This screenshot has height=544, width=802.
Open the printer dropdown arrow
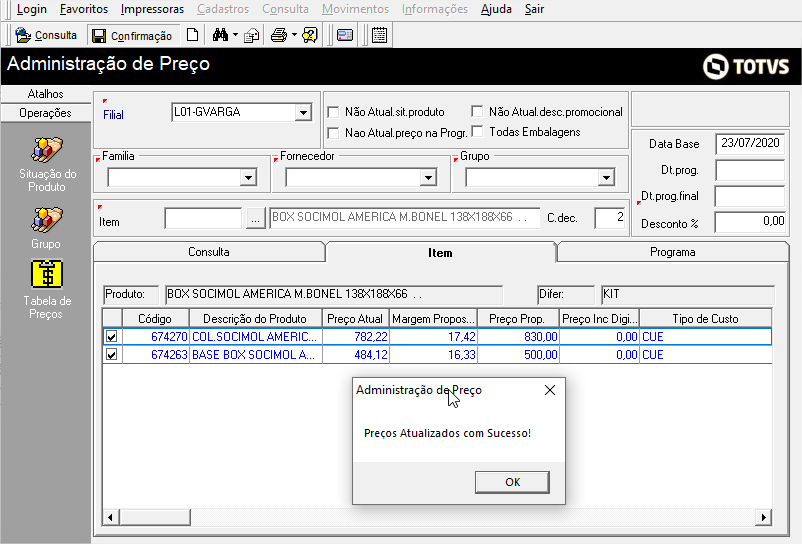294,35
